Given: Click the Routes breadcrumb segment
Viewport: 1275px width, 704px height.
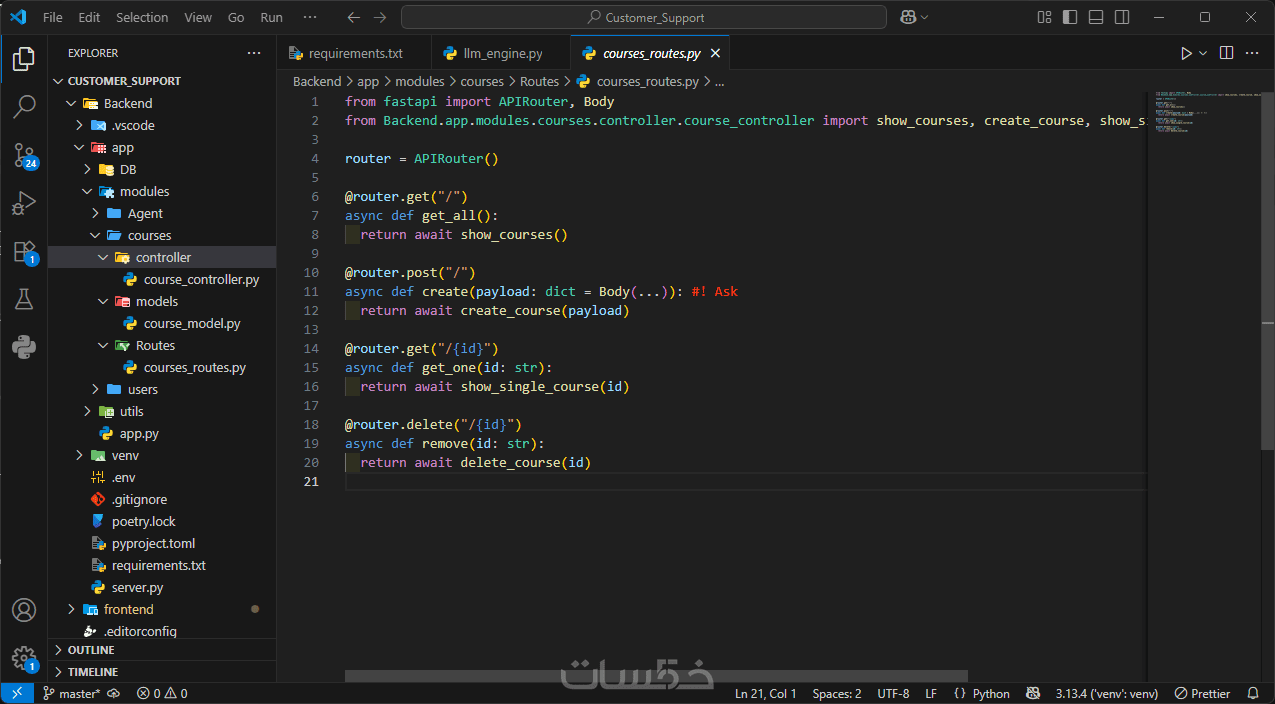Looking at the screenshot, I should click(539, 82).
